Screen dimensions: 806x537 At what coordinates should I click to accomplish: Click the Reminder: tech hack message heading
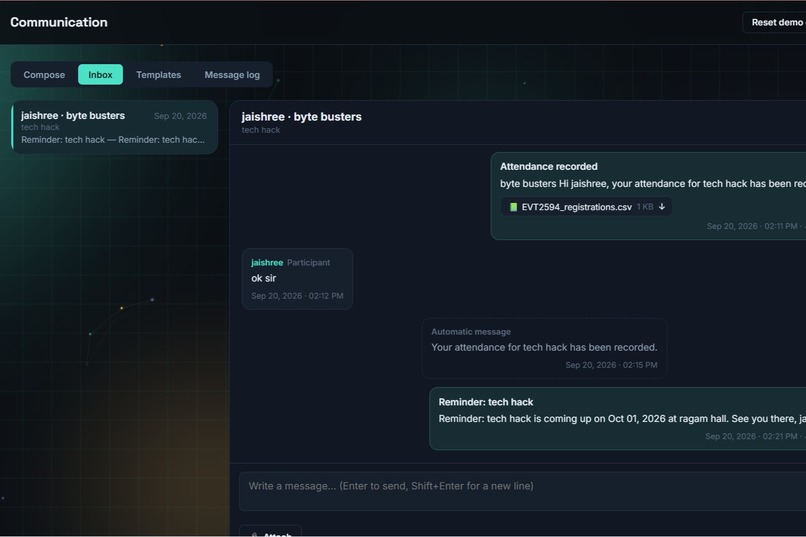coord(486,402)
